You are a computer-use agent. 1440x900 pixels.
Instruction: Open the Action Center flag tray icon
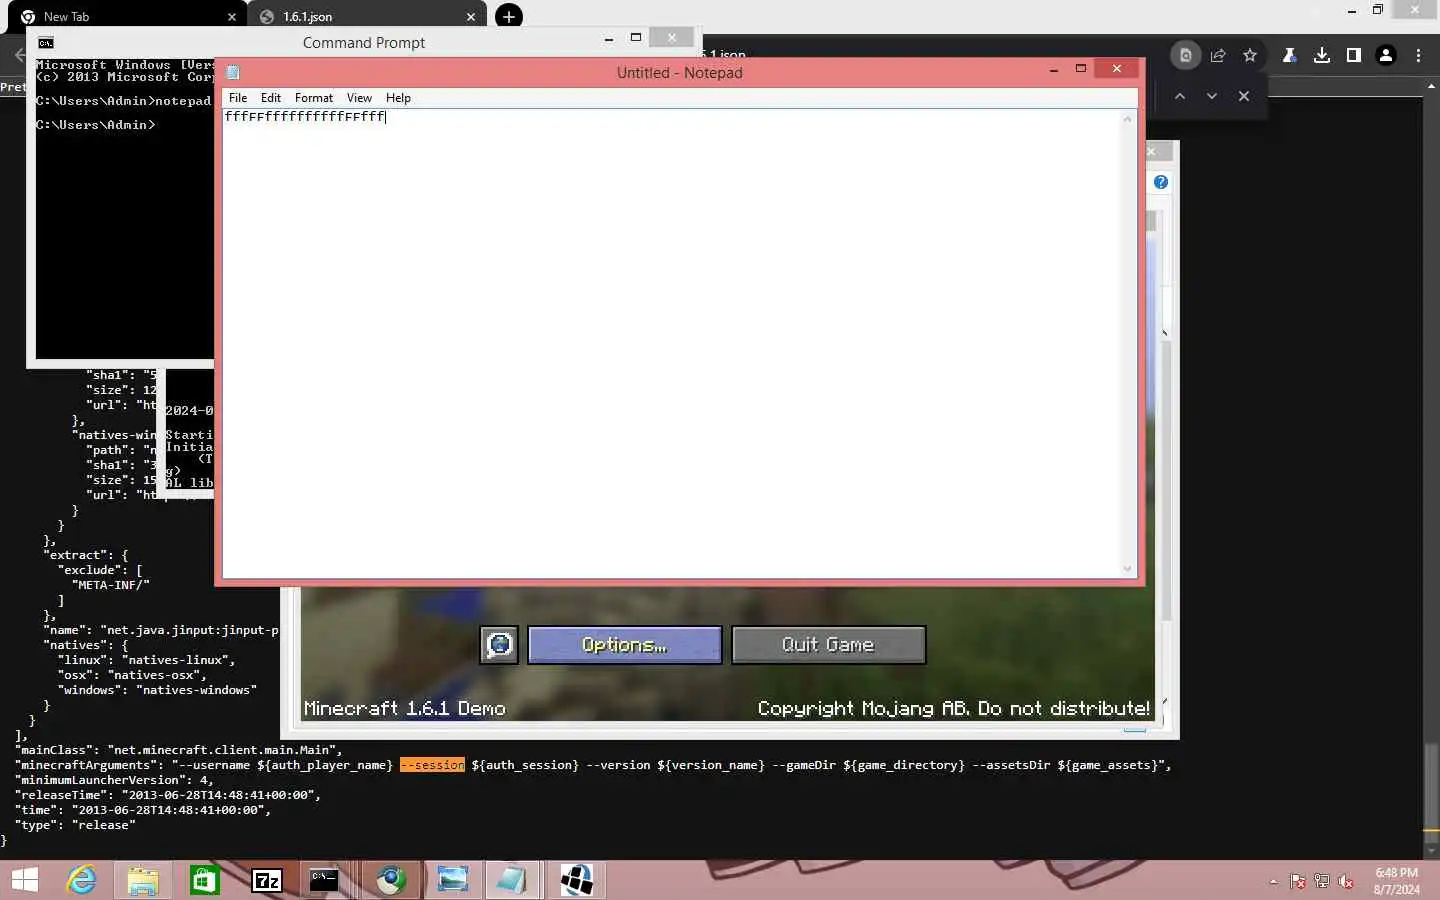(1298, 881)
